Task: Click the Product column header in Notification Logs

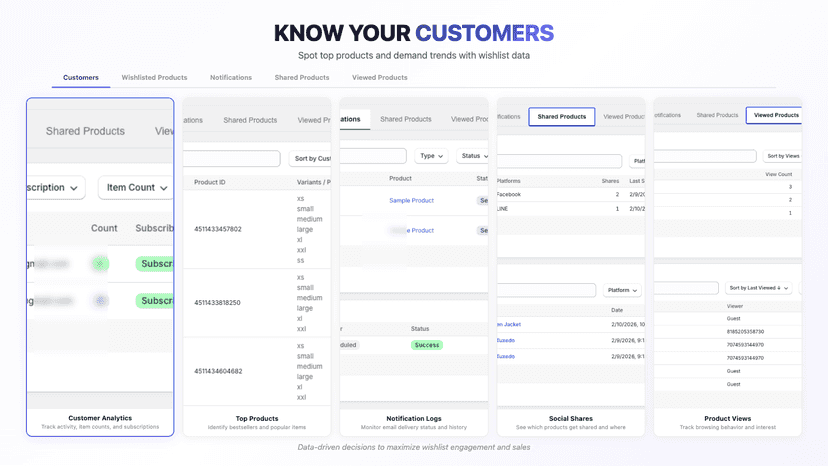Action: coord(400,179)
